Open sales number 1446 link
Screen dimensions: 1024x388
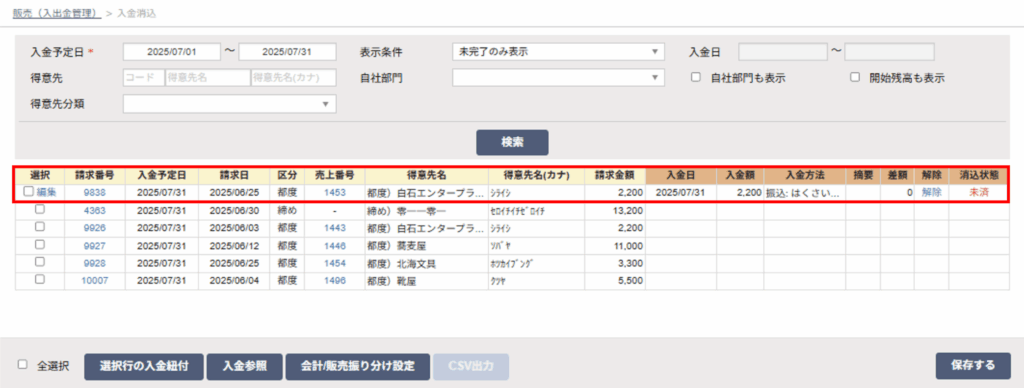pos(334,246)
